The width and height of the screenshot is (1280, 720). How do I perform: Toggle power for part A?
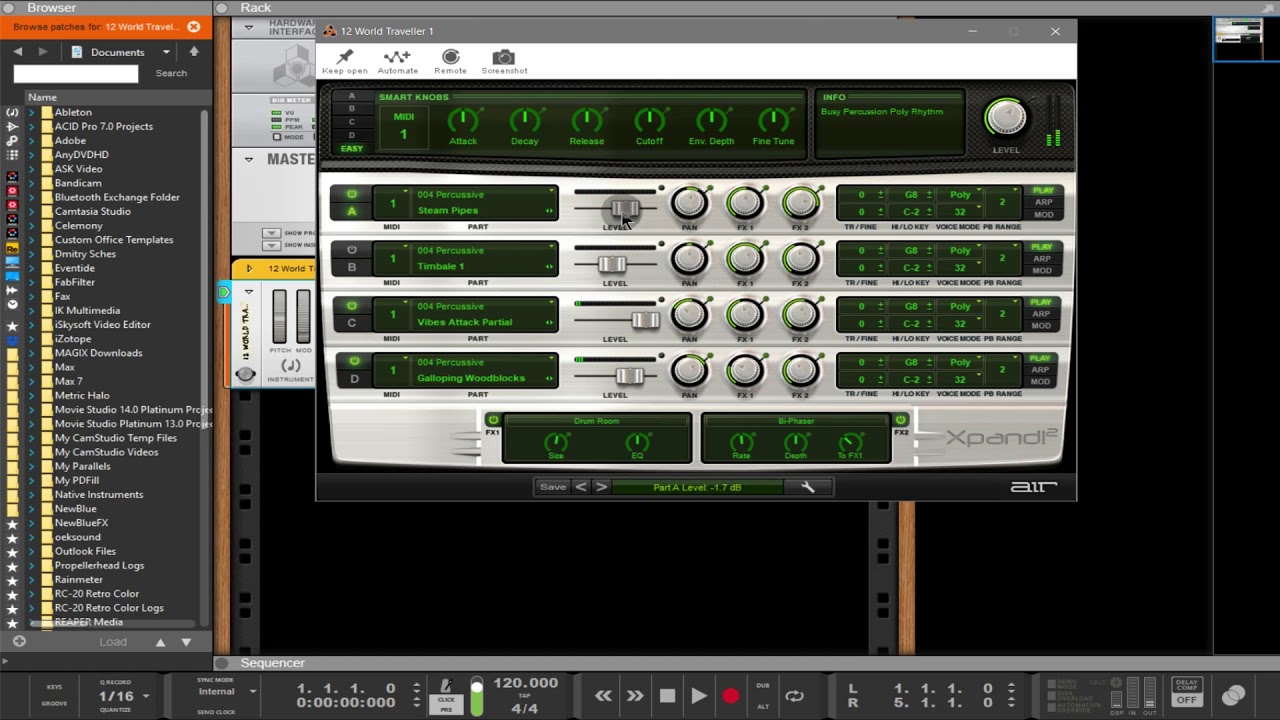(x=351, y=194)
